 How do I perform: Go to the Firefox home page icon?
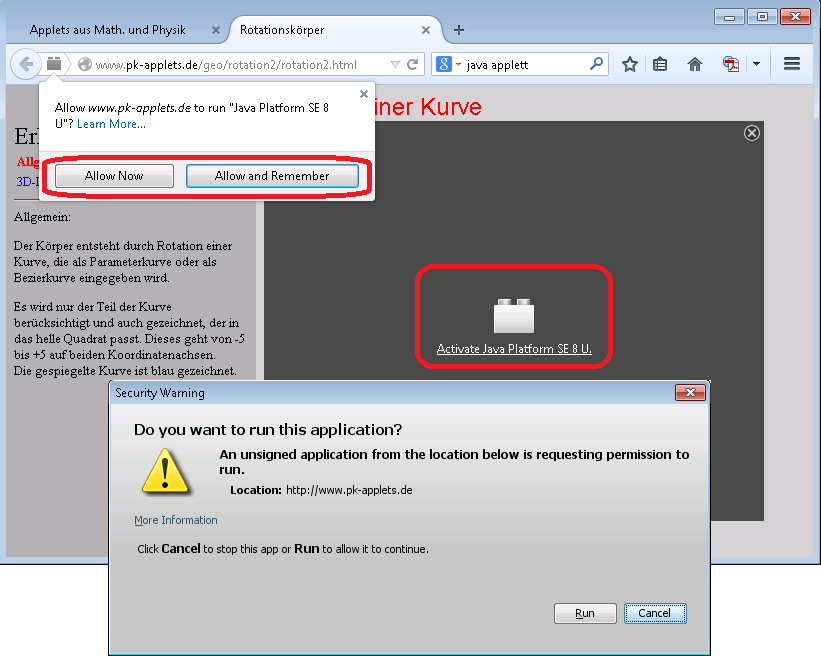(x=695, y=64)
